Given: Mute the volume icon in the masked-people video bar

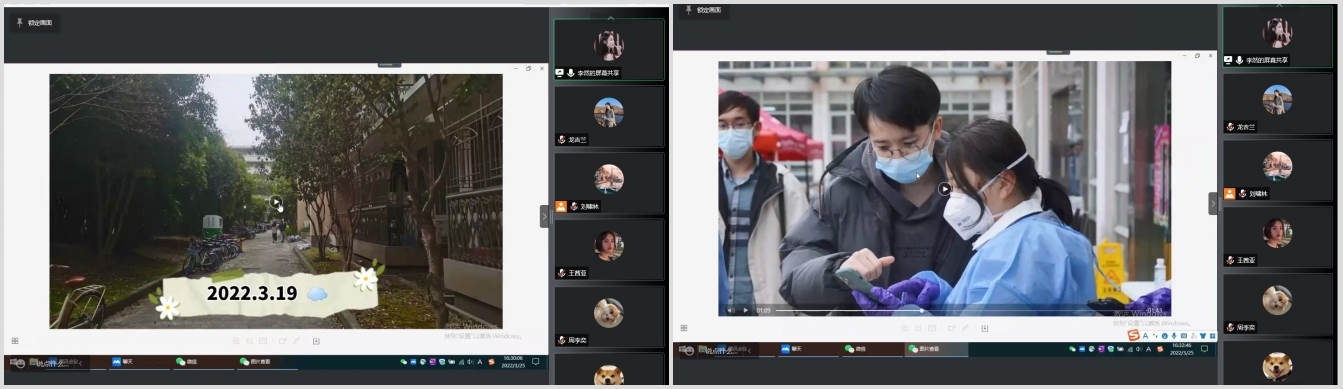Looking at the screenshot, I should [x=730, y=310].
